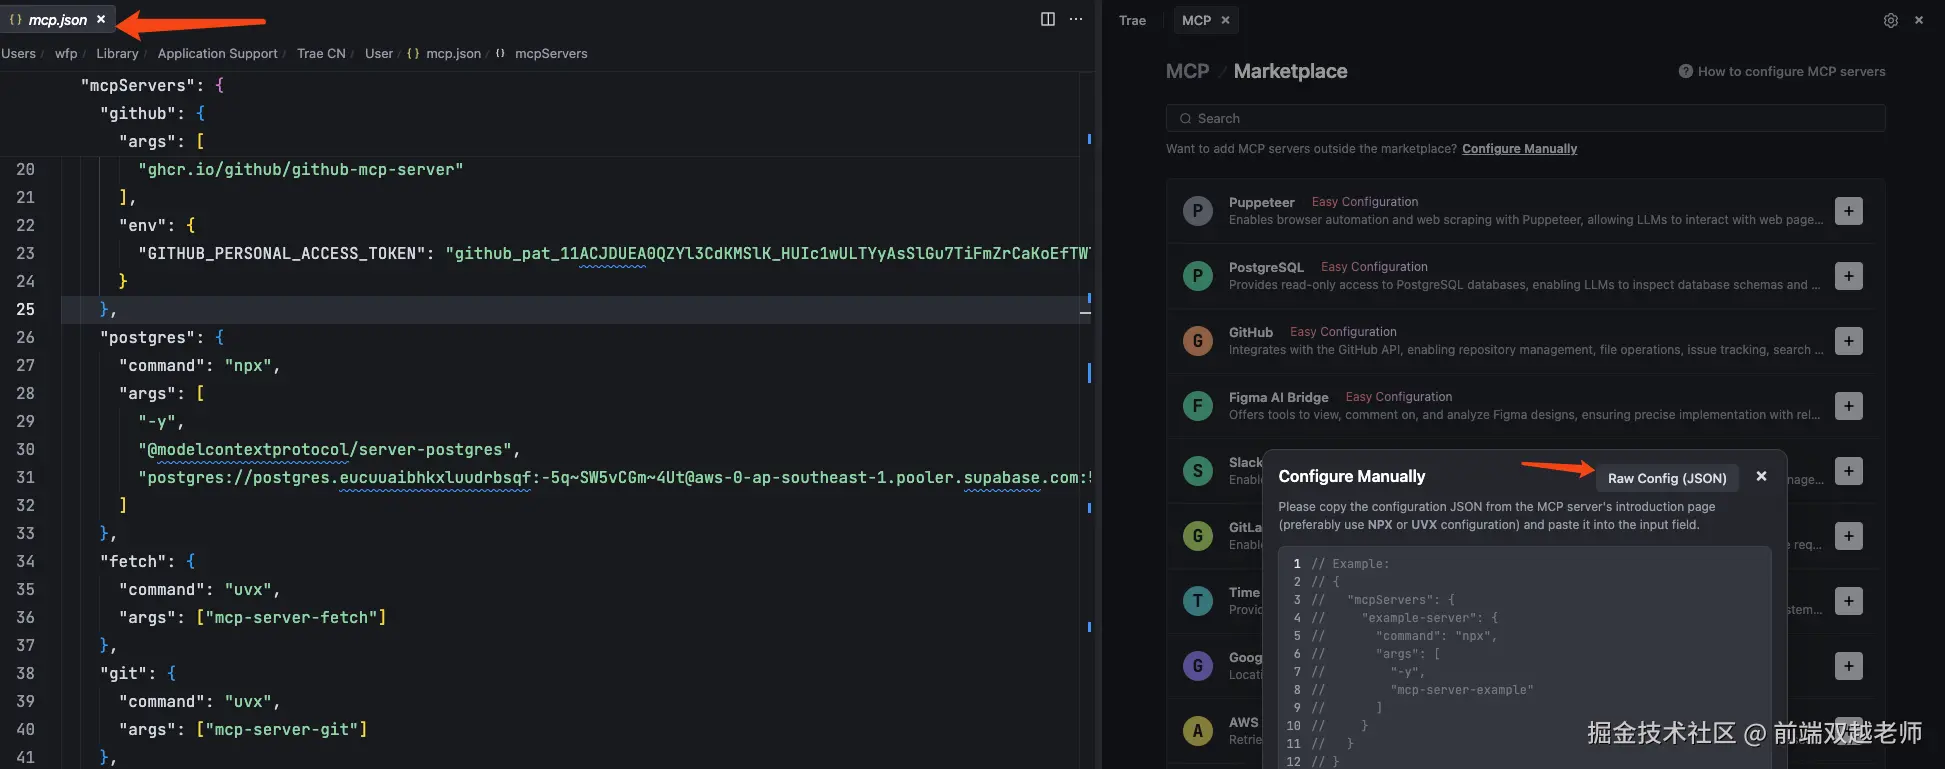Click the Time avatar icon

(1197, 601)
